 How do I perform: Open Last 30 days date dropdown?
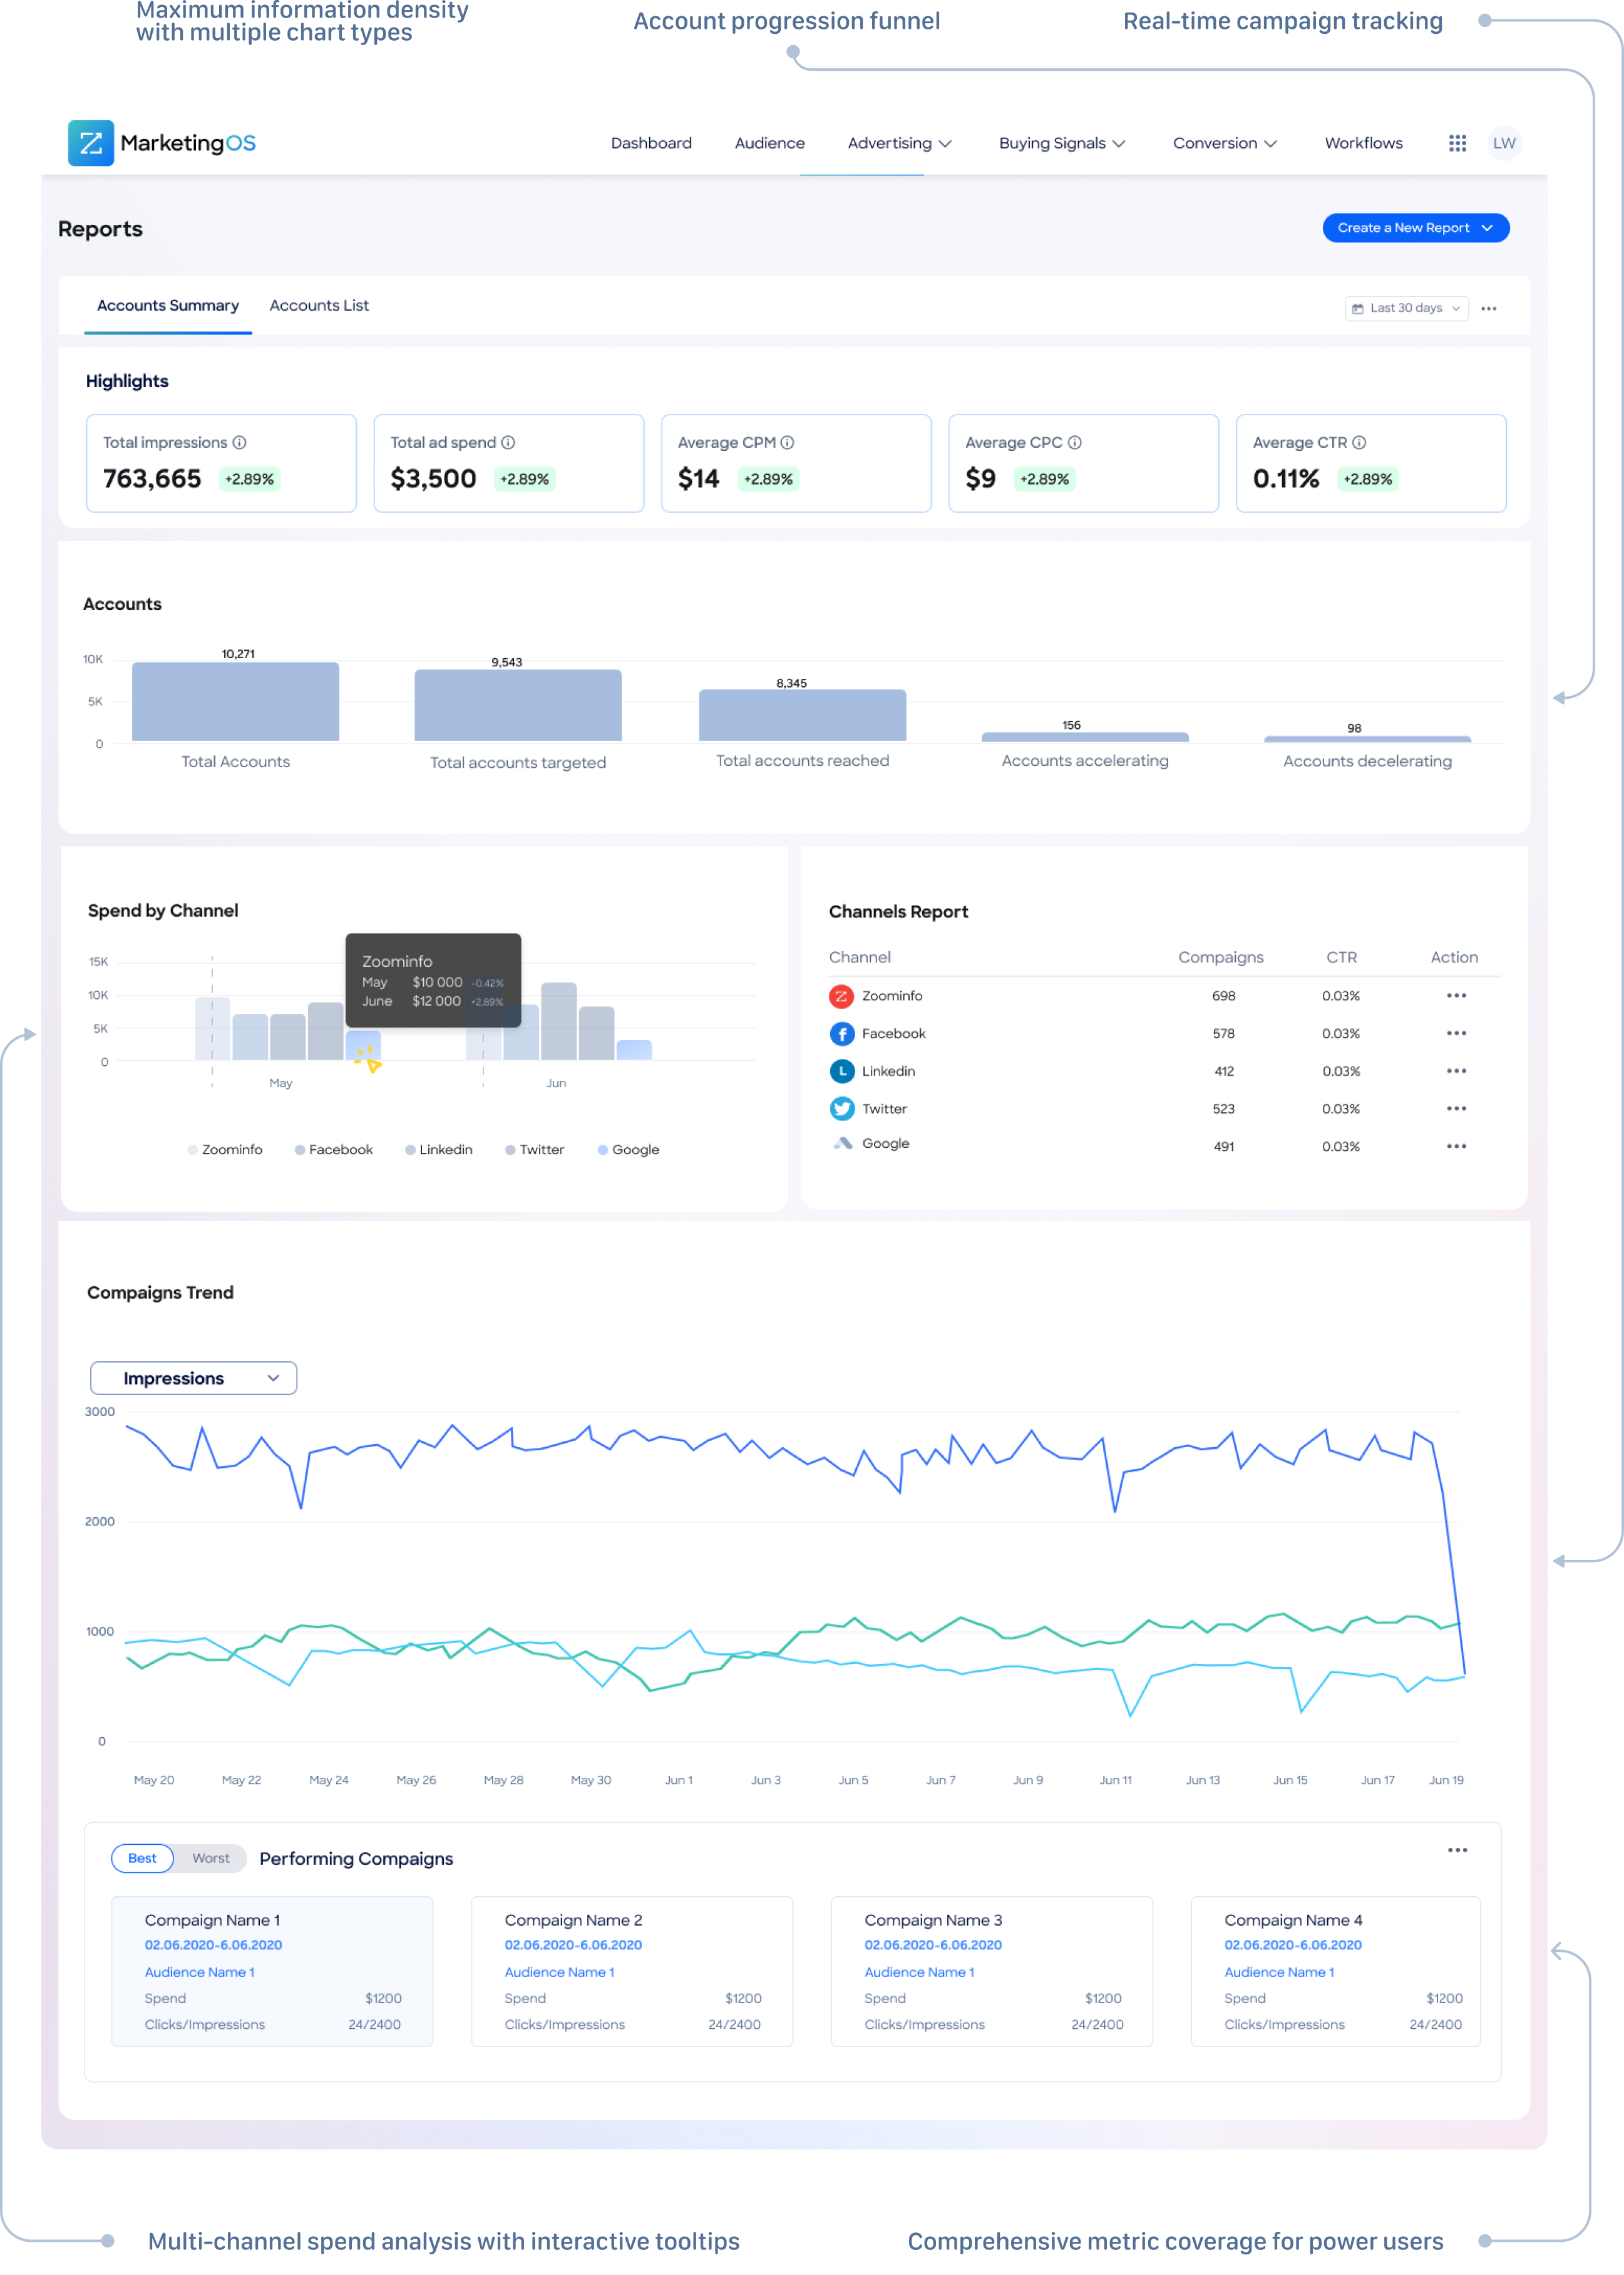tap(1406, 308)
